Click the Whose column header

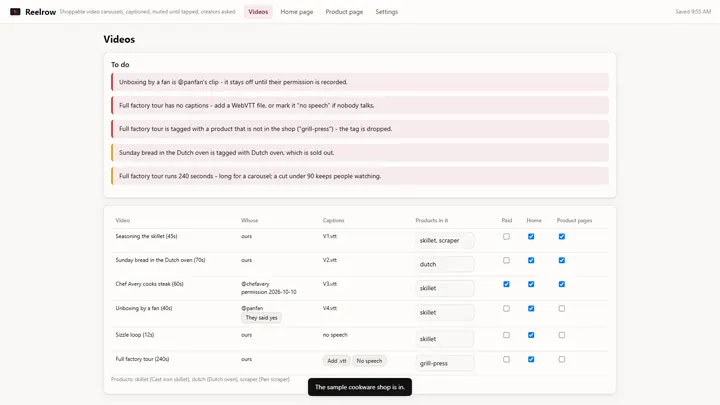tap(249, 220)
